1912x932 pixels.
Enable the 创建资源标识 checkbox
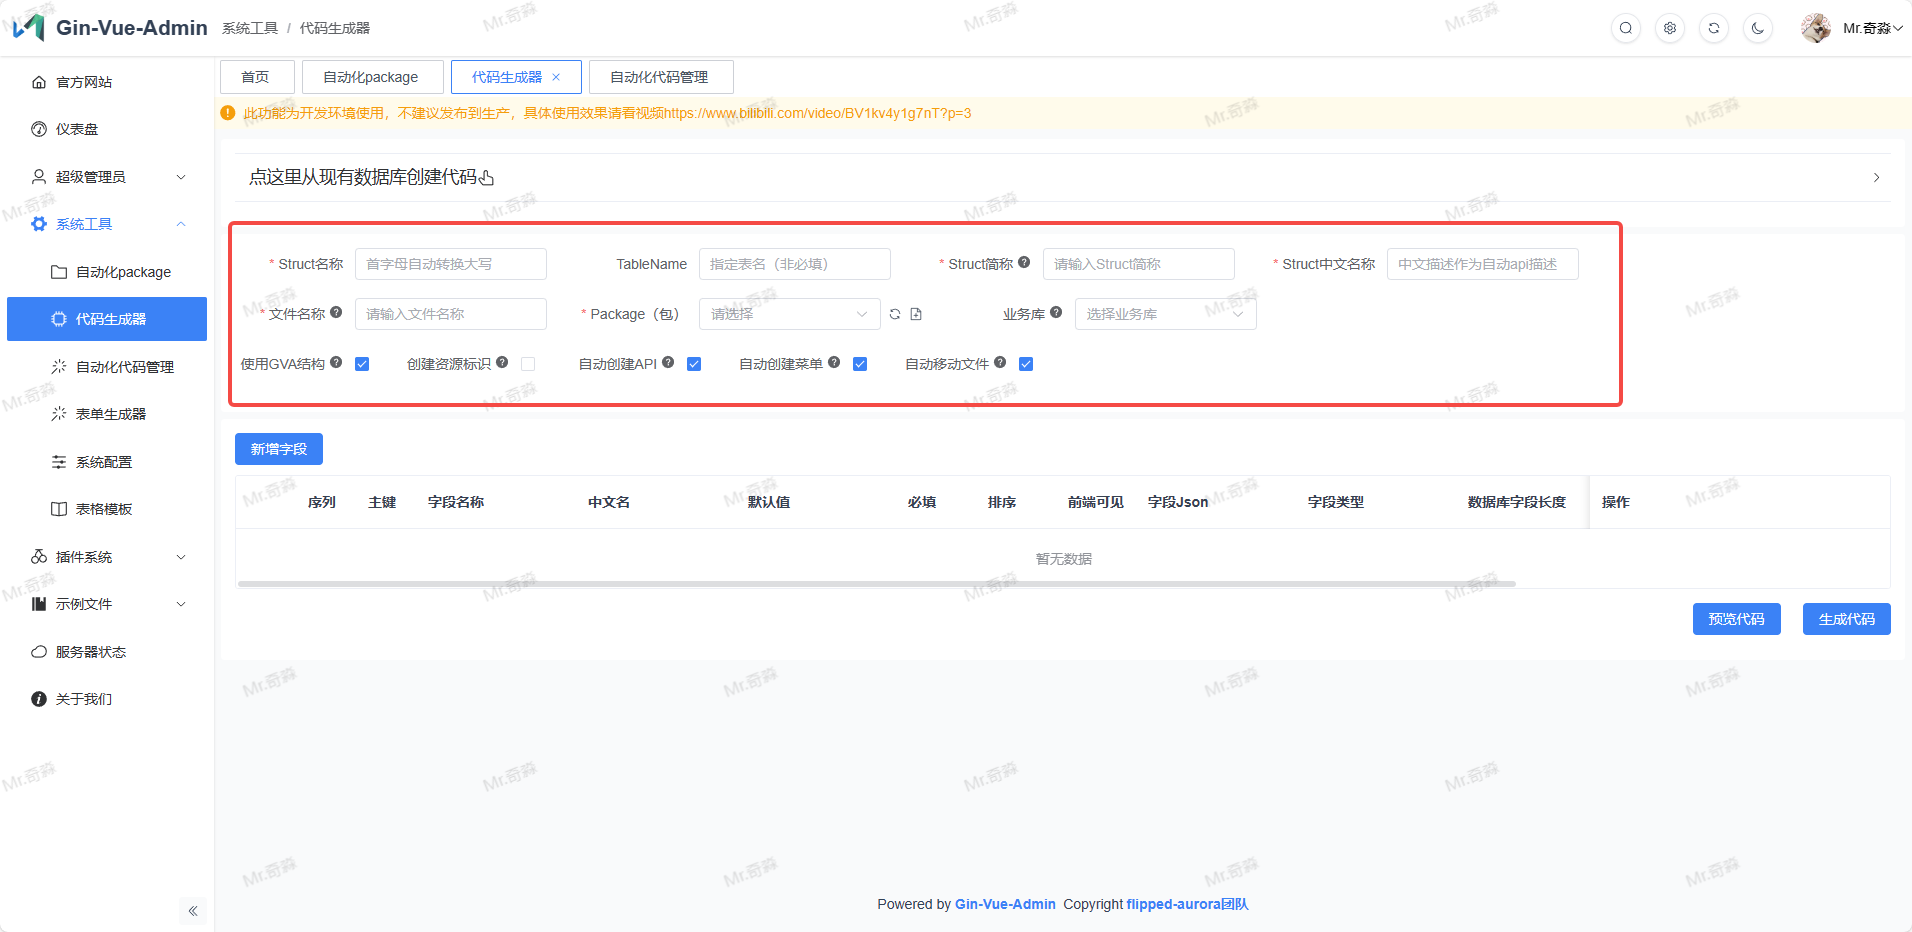[x=528, y=364]
